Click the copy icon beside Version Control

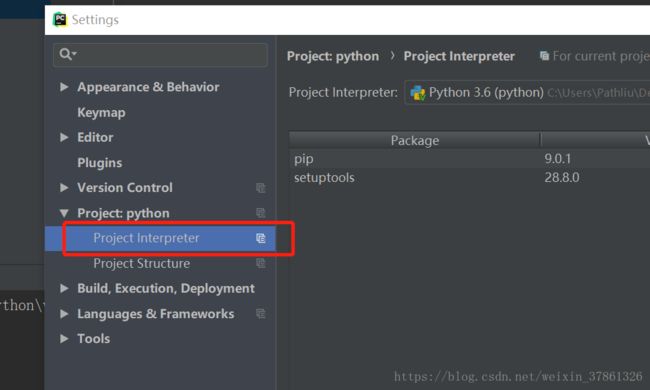pos(260,188)
